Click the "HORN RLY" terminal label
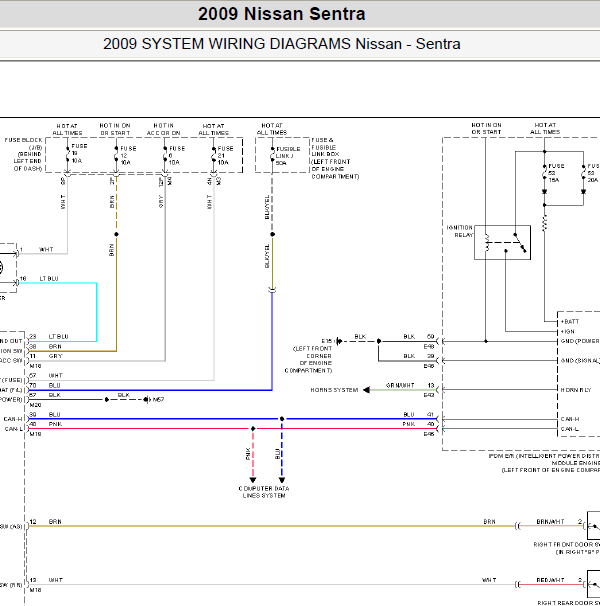 [576, 390]
